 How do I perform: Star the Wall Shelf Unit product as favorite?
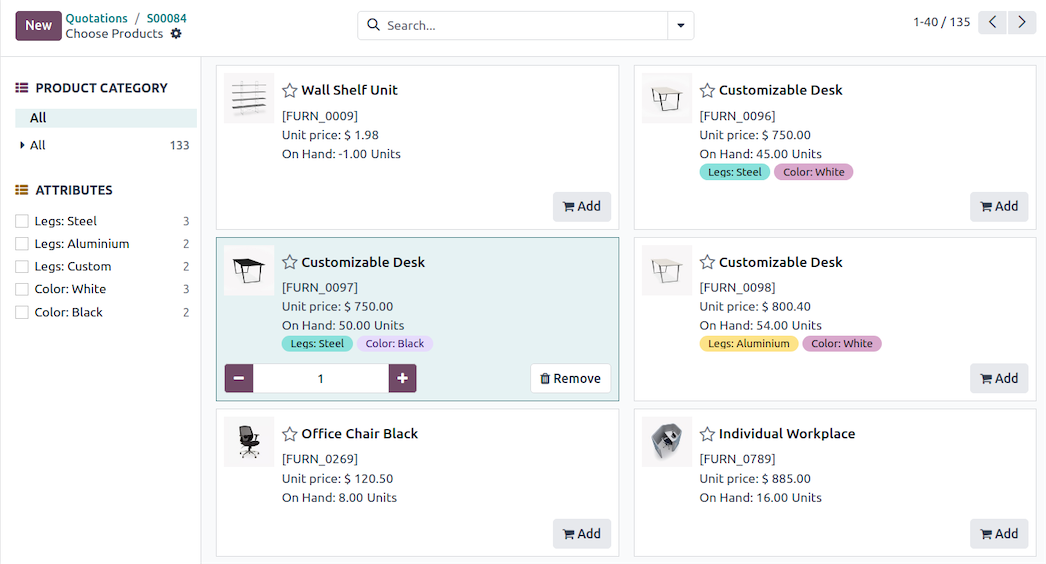click(290, 90)
